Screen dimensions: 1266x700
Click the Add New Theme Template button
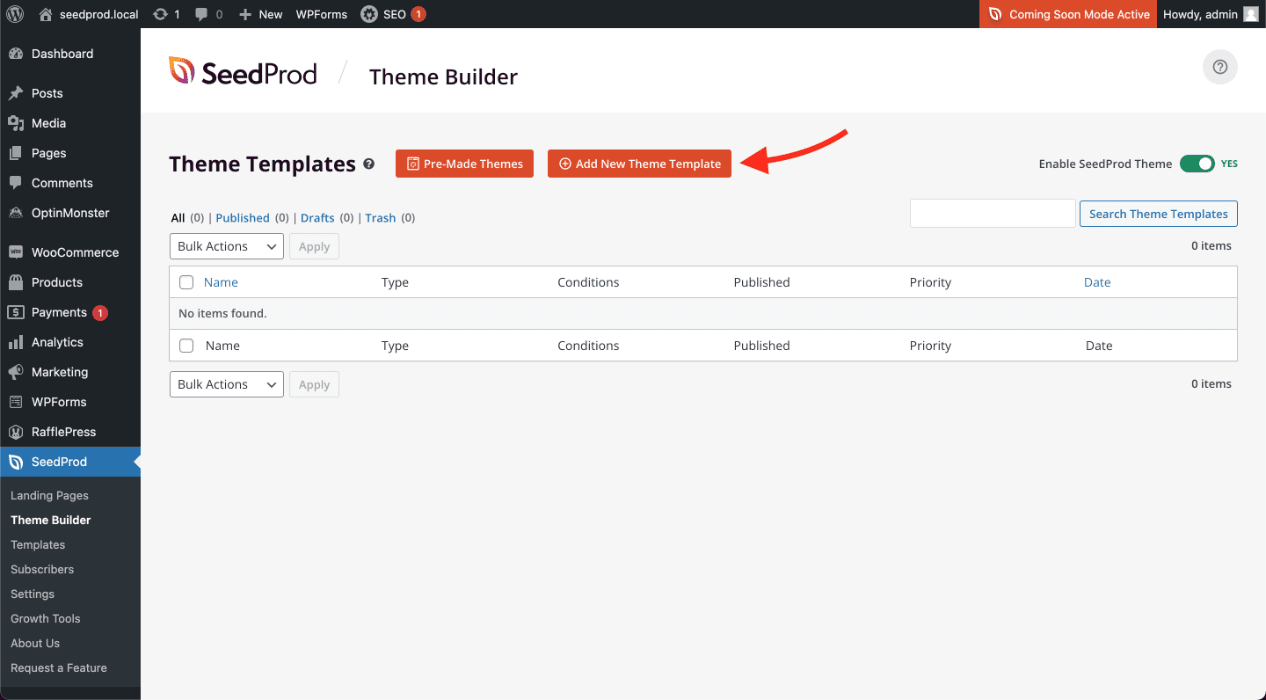(639, 164)
